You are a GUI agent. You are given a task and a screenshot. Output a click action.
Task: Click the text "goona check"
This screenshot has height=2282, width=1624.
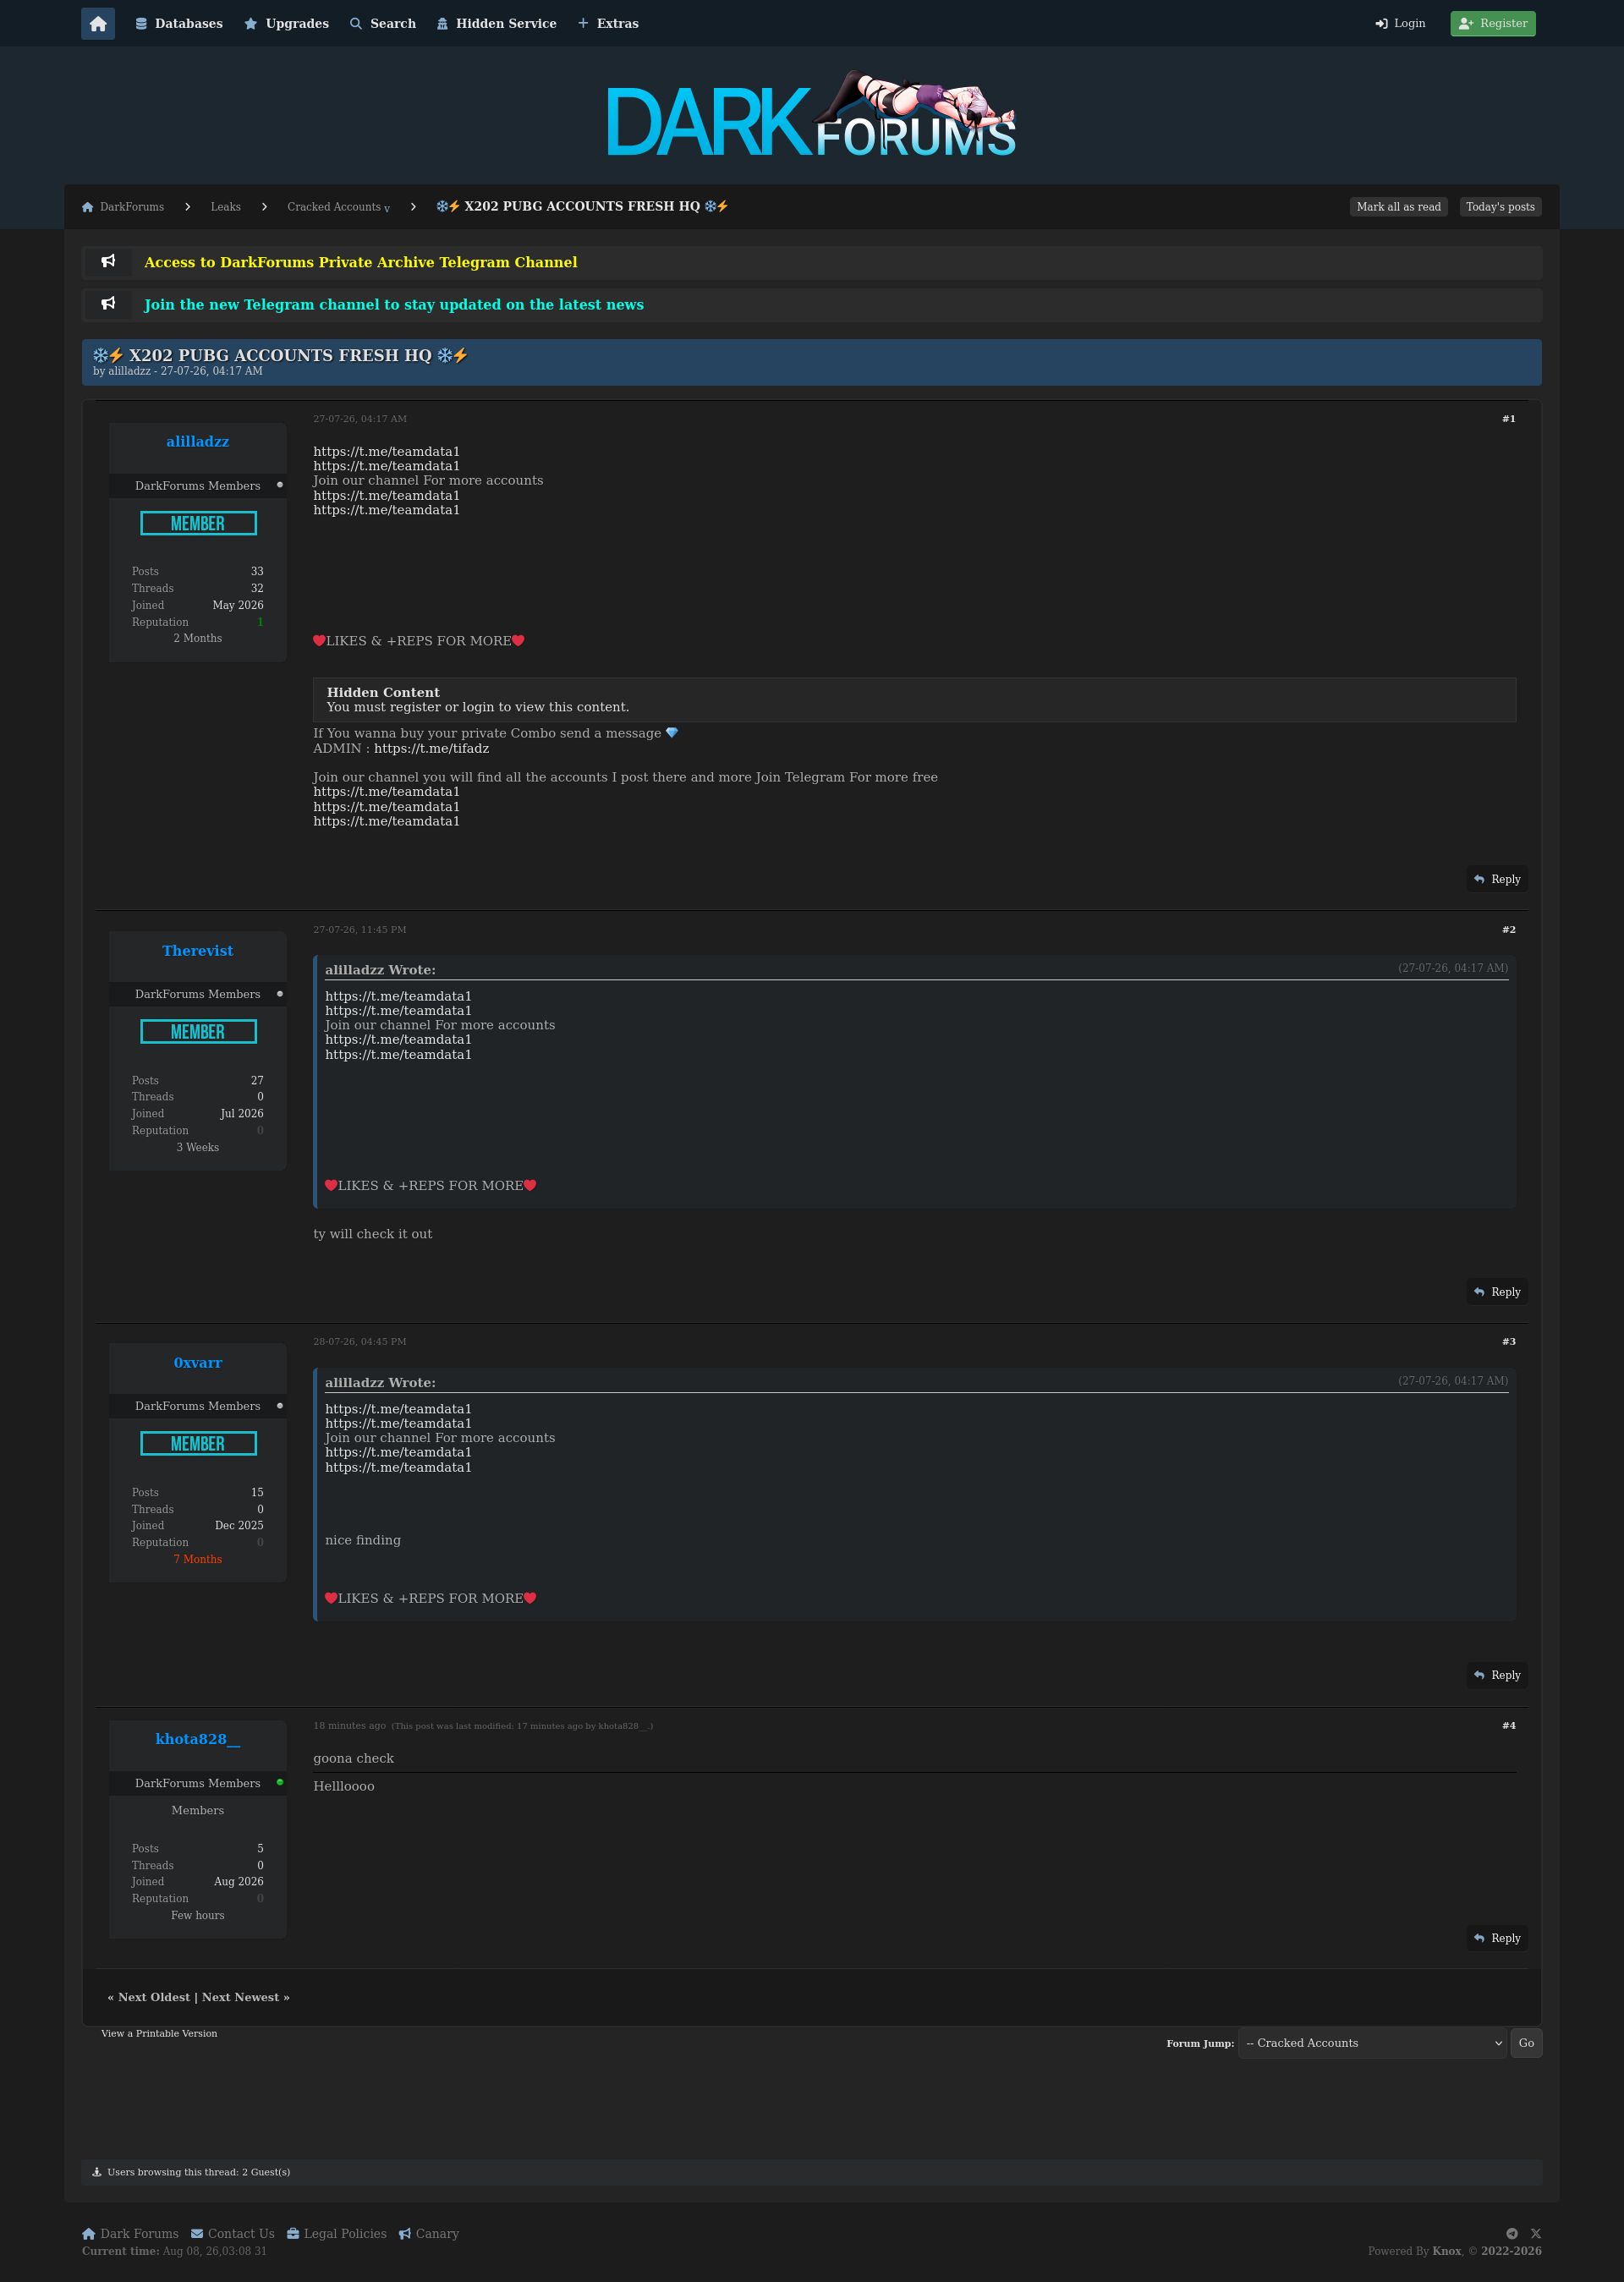(x=354, y=1759)
